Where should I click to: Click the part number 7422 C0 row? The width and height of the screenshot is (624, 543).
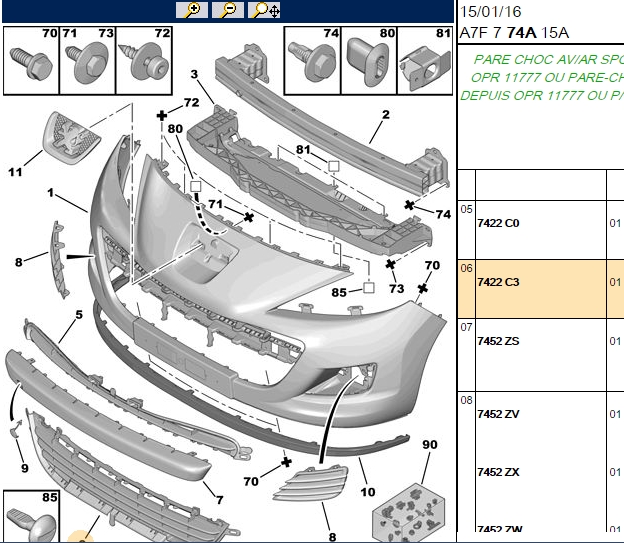point(541,230)
